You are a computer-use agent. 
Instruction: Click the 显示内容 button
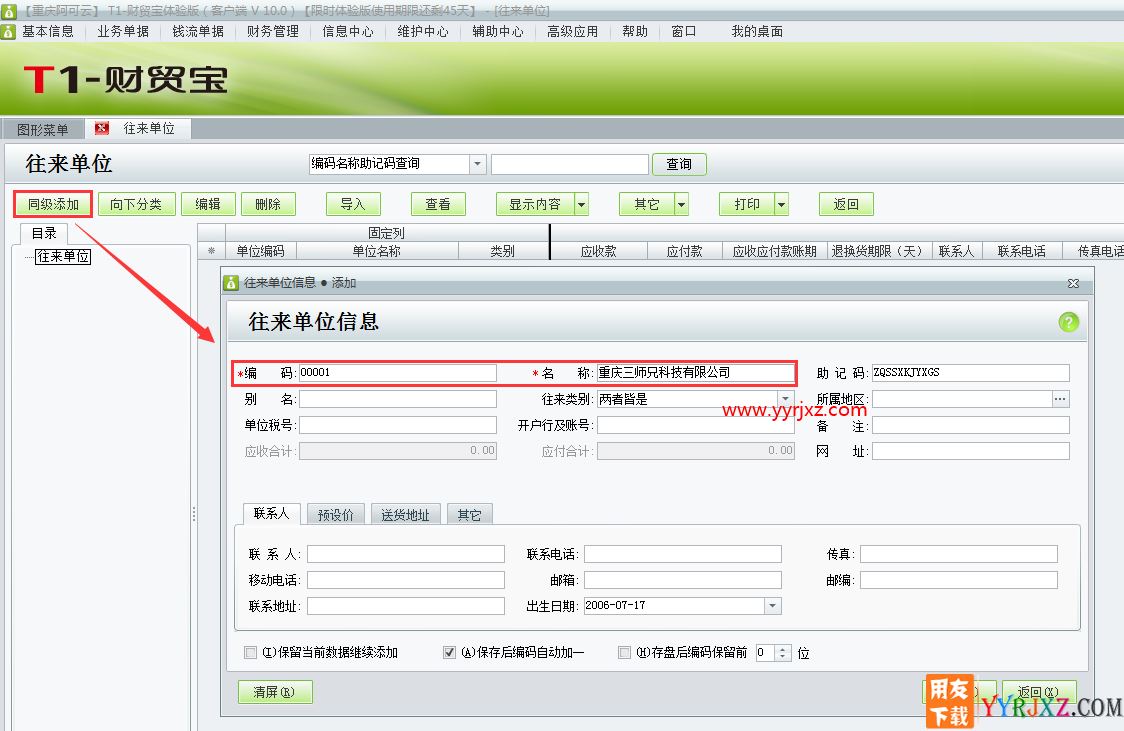(x=535, y=204)
